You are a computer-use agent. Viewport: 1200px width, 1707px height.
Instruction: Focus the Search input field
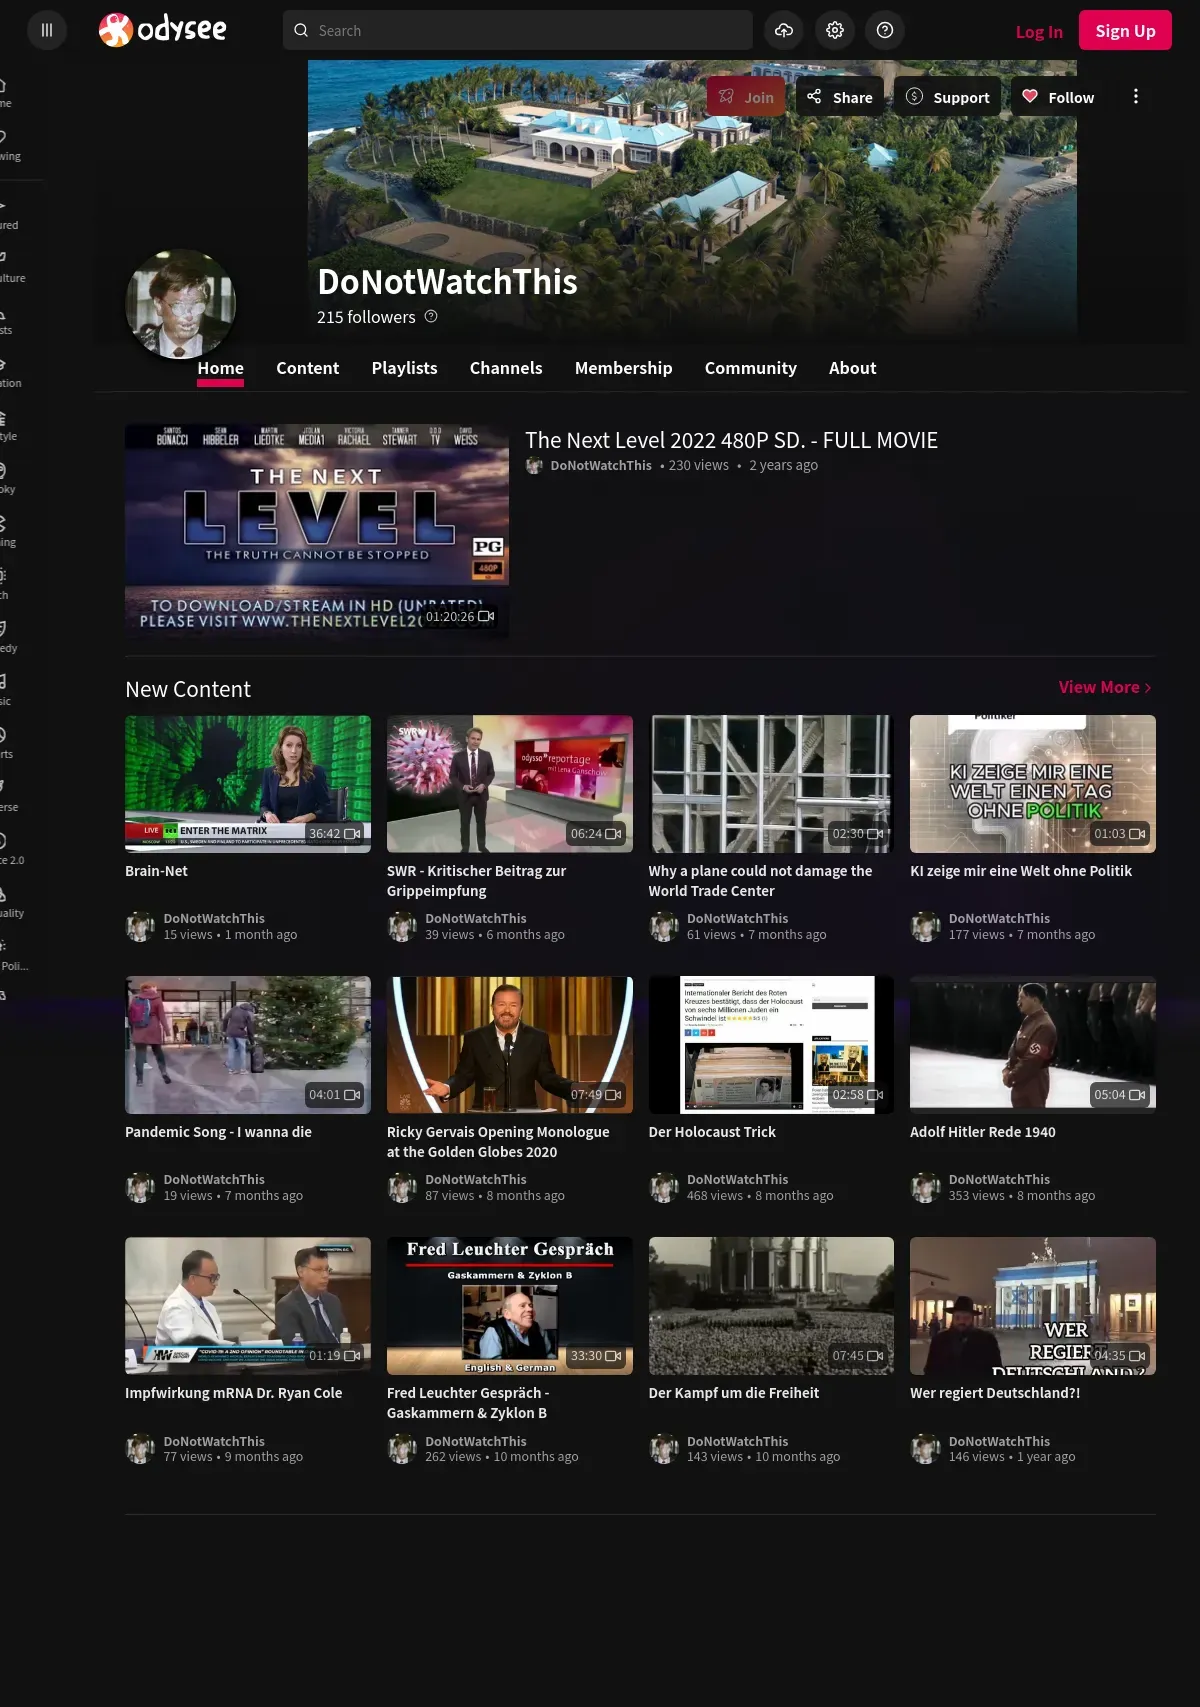click(x=518, y=31)
